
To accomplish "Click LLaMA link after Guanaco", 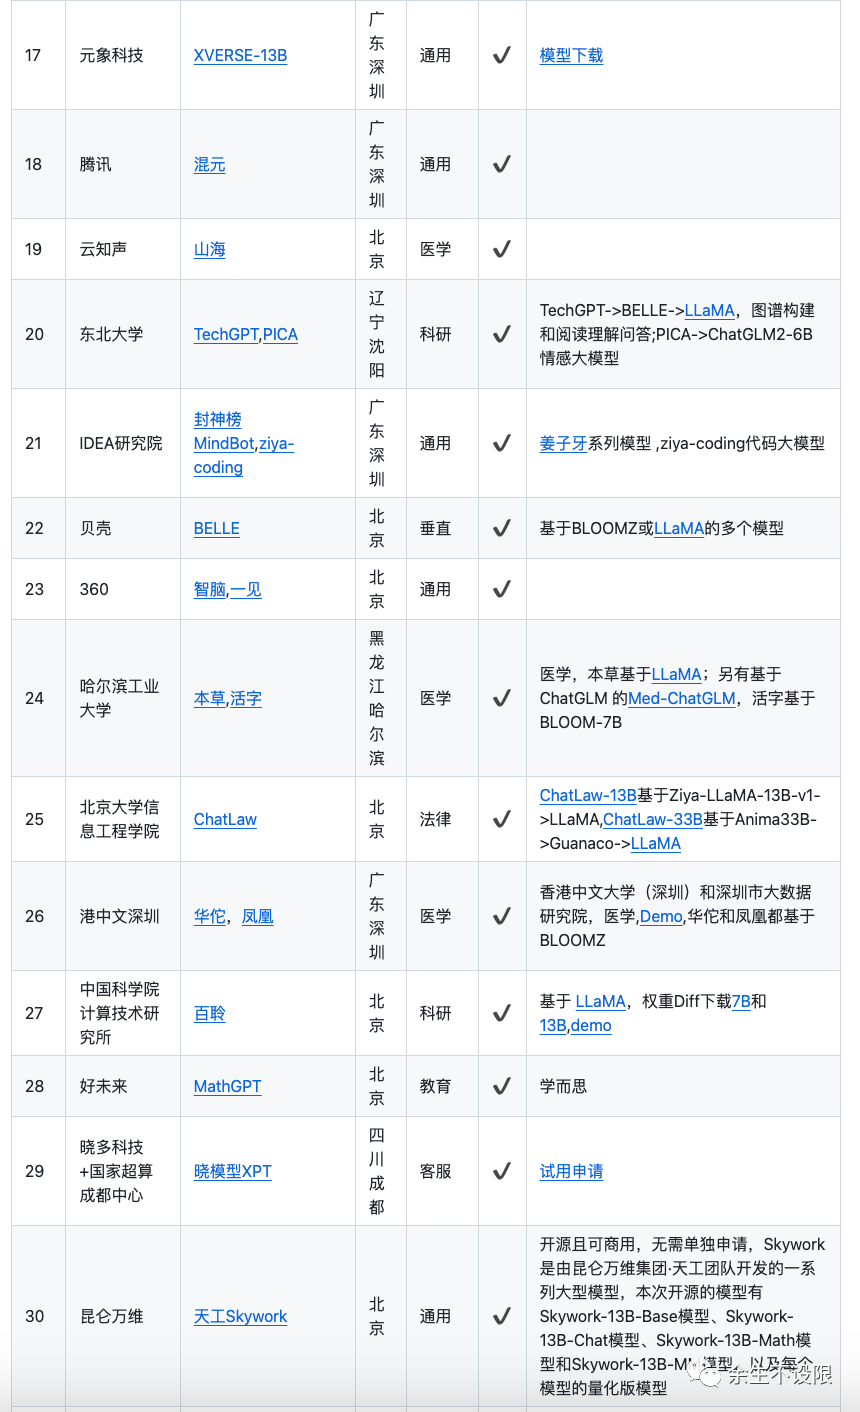I will coord(656,843).
